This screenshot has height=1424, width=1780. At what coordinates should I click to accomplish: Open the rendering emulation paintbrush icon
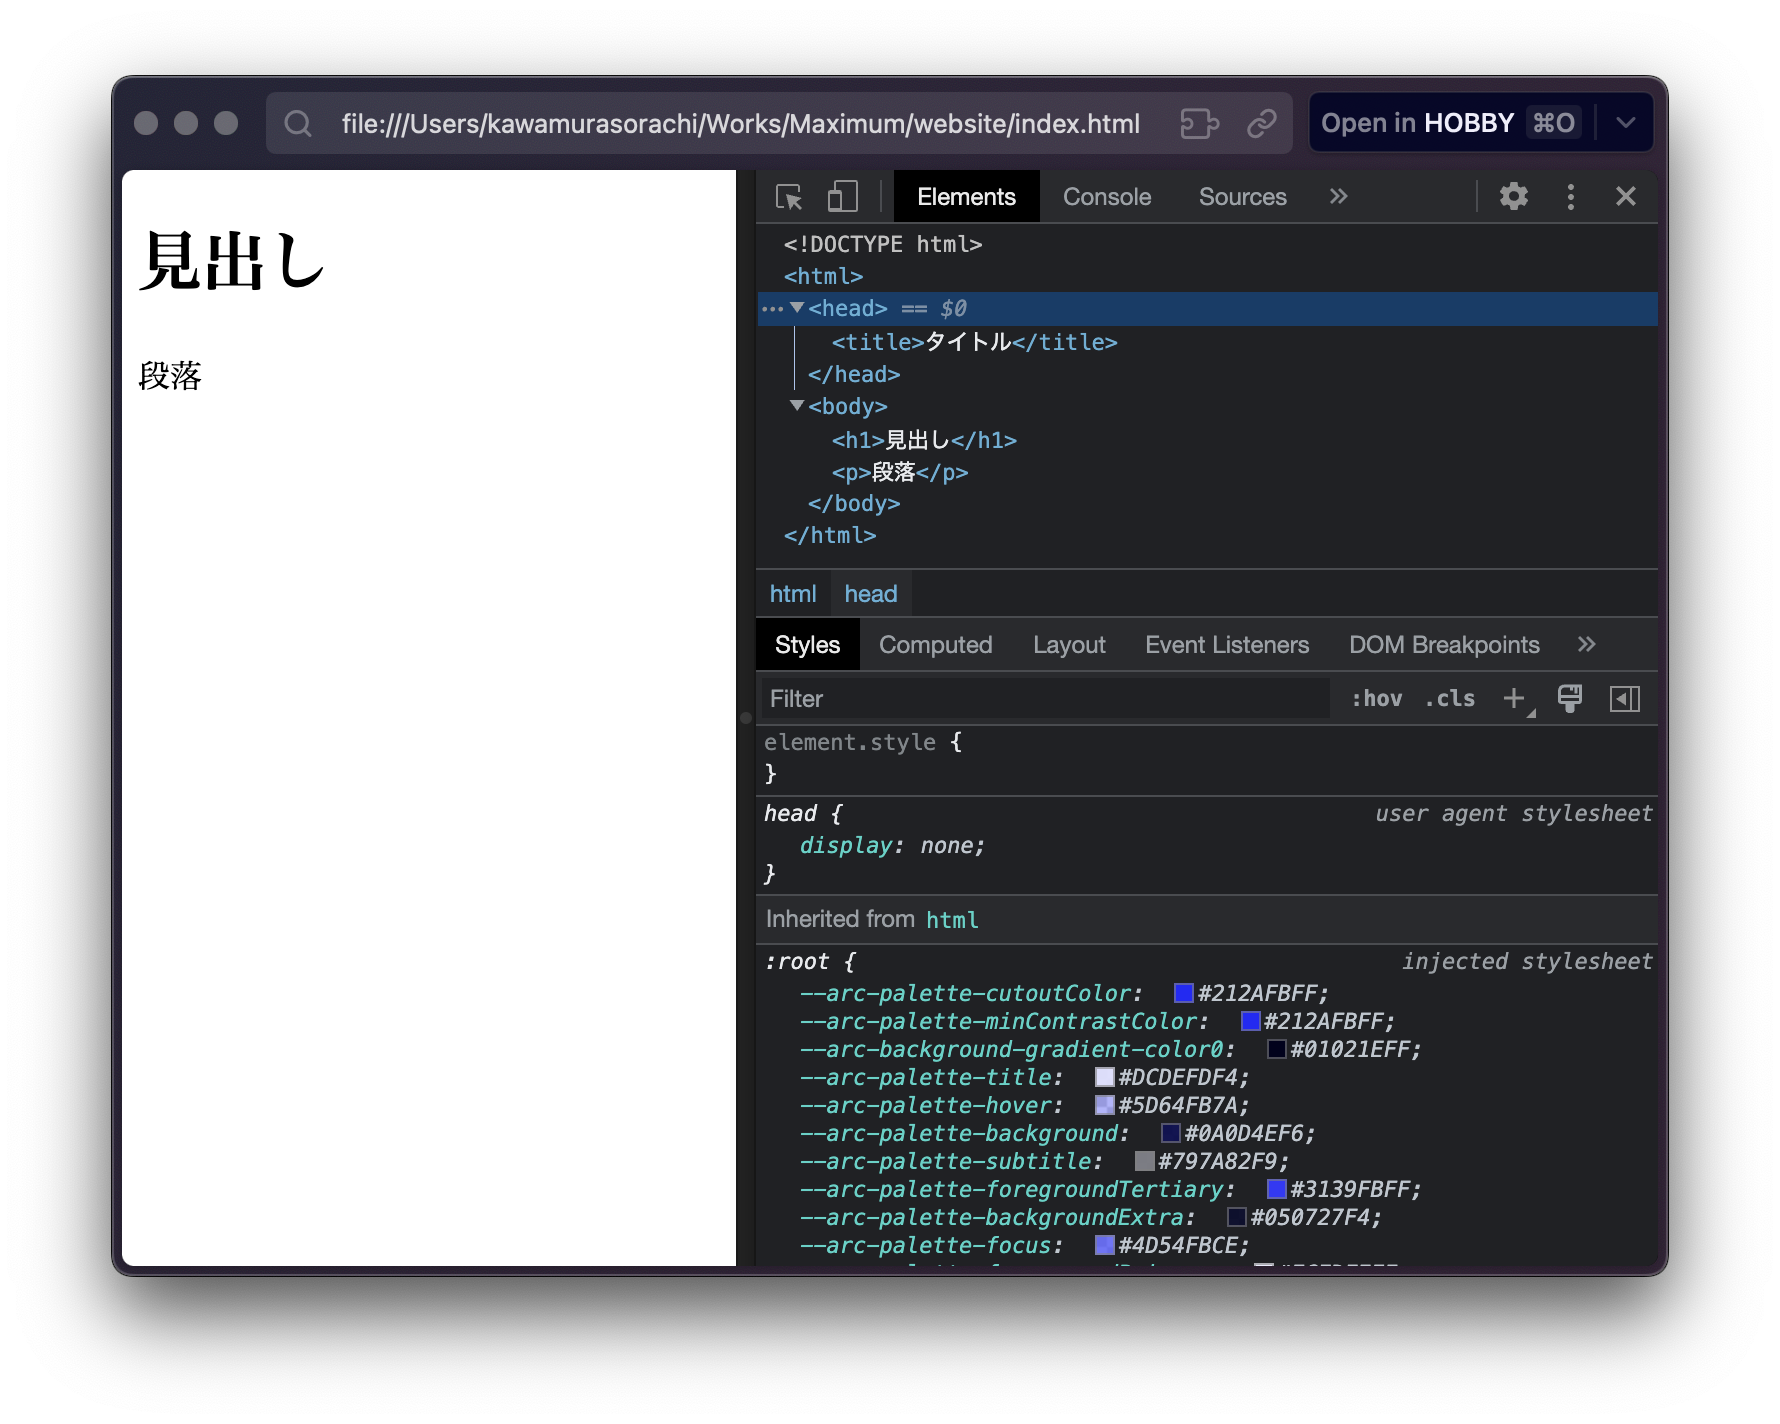[x=1569, y=699]
